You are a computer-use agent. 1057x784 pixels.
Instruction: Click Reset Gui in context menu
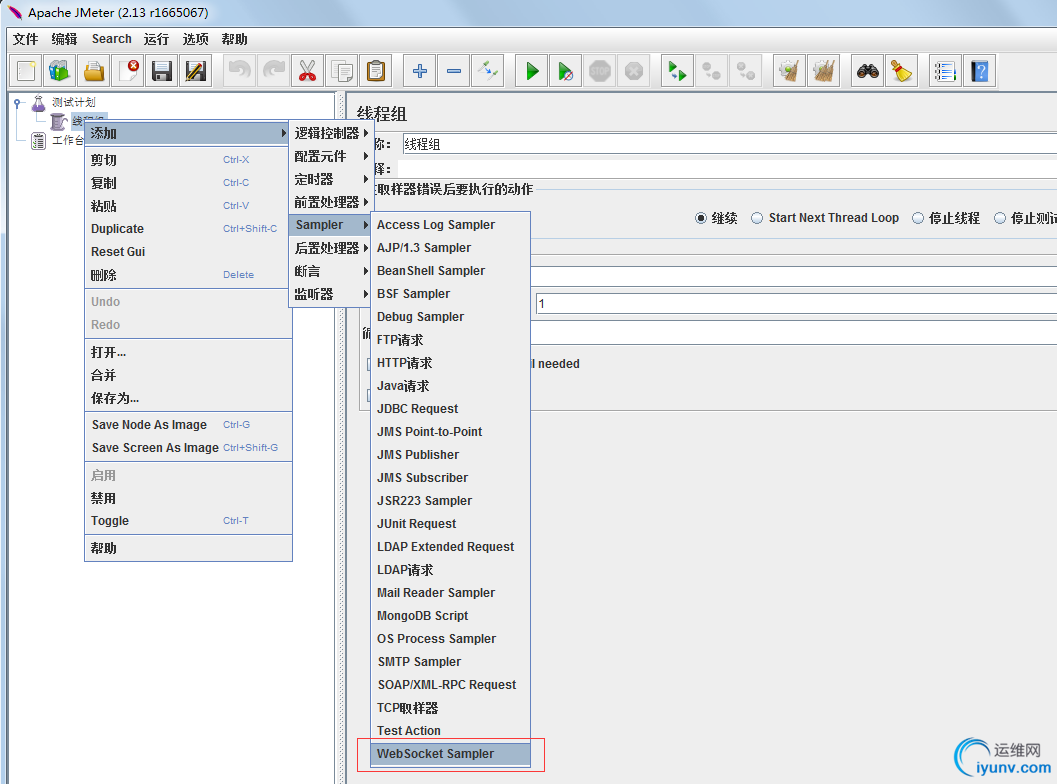[x=188, y=252]
